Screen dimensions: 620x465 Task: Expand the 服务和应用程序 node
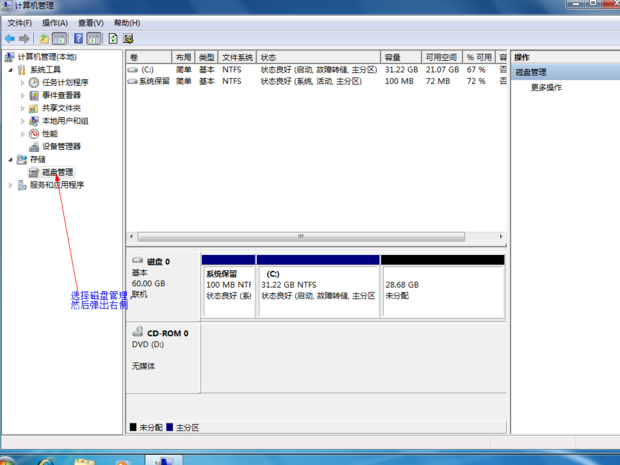tap(11, 185)
